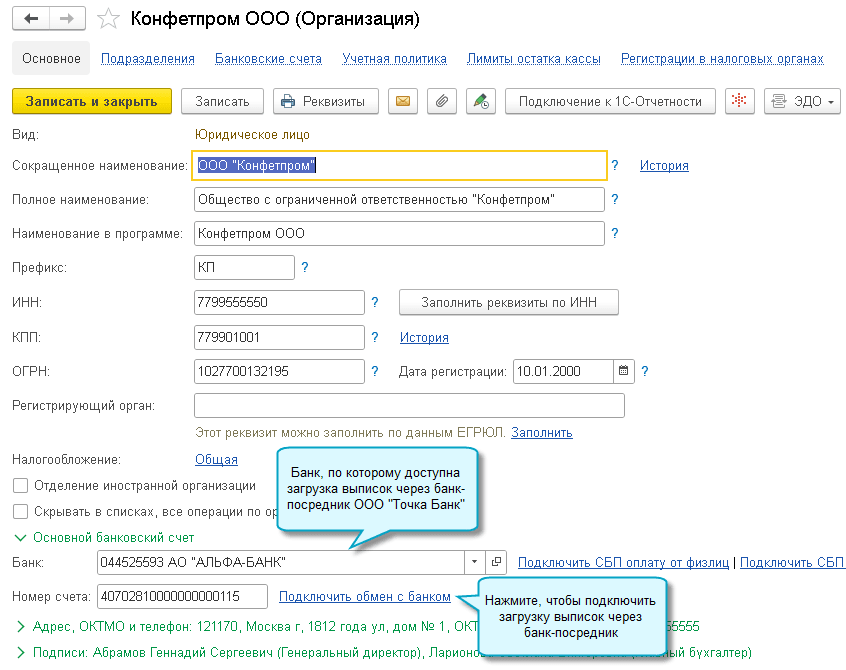Click Подключение к 1С-Отчетности button
846x670 pixels.
(x=610, y=101)
